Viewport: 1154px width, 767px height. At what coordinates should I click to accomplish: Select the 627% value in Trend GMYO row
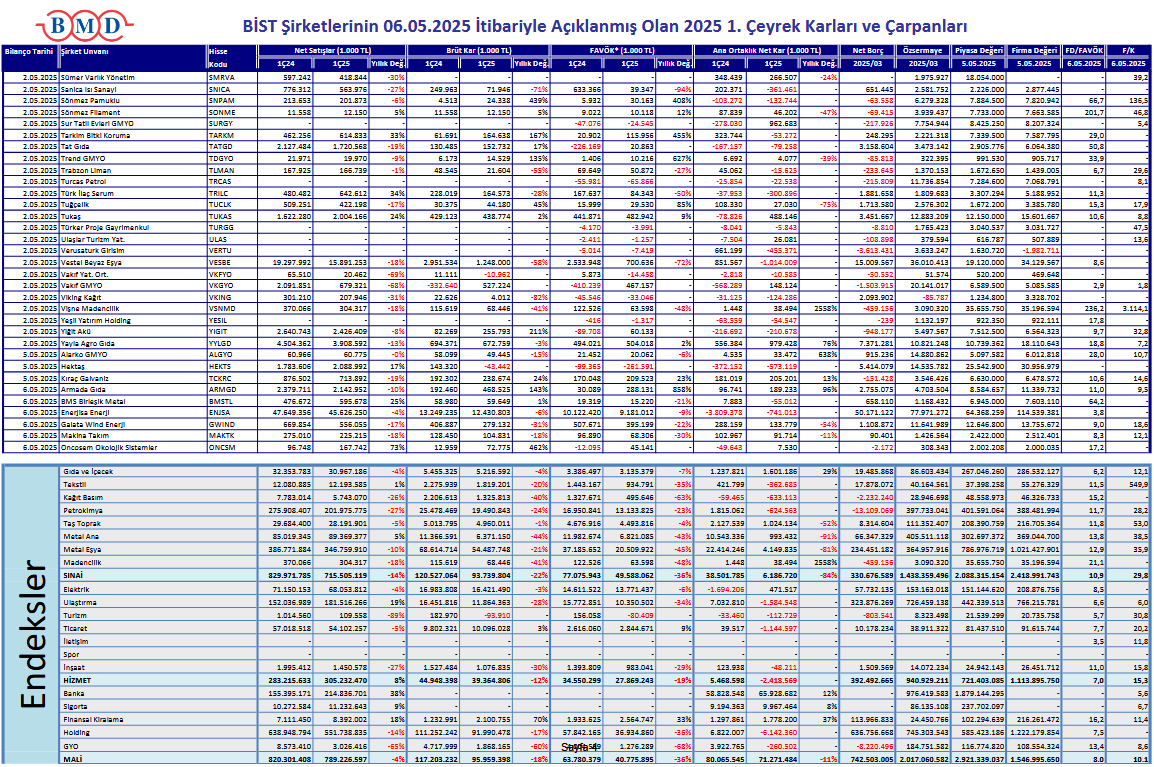click(681, 158)
